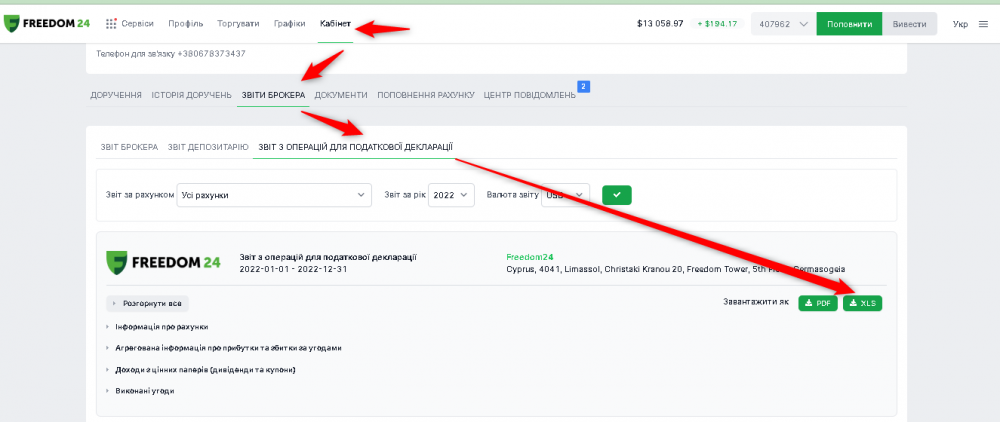The width and height of the screenshot is (1000, 422).
Task: Click phone number +380678373437 text
Action: [211, 54]
